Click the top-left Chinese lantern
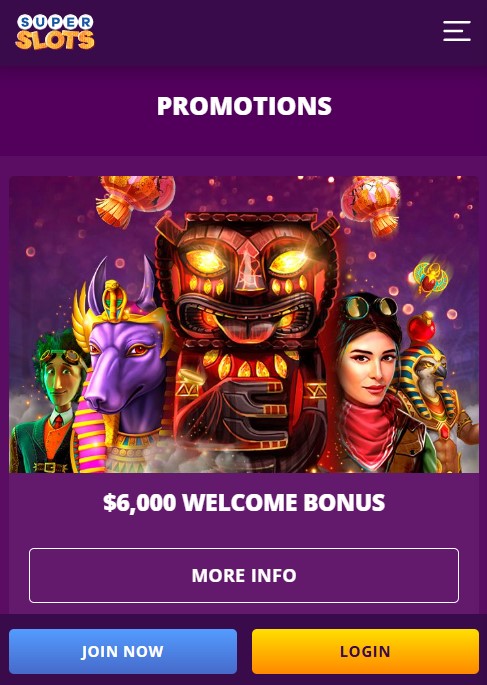 135,199
